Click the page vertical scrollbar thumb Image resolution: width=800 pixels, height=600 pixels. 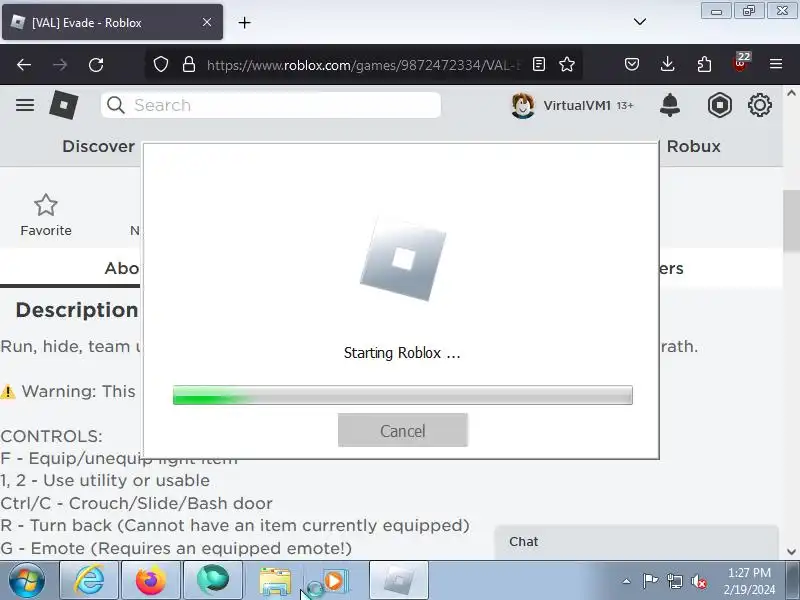tap(791, 221)
